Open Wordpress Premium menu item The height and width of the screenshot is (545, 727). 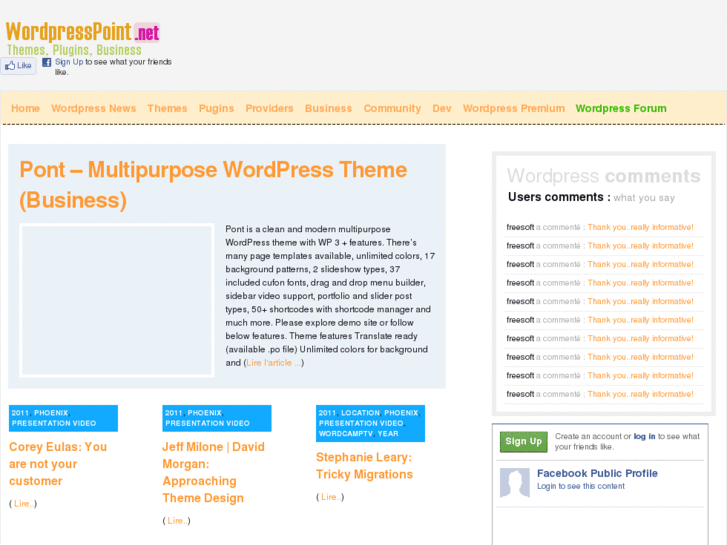click(514, 109)
